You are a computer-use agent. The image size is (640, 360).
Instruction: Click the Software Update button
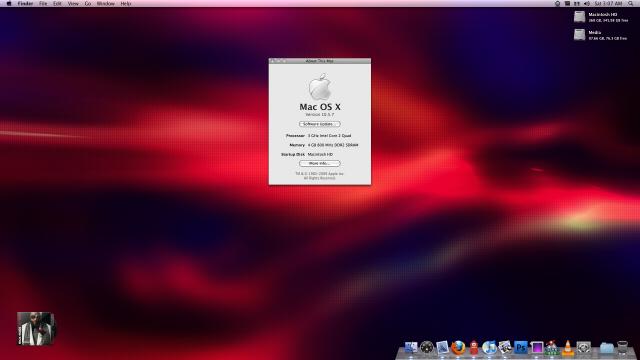(320, 124)
